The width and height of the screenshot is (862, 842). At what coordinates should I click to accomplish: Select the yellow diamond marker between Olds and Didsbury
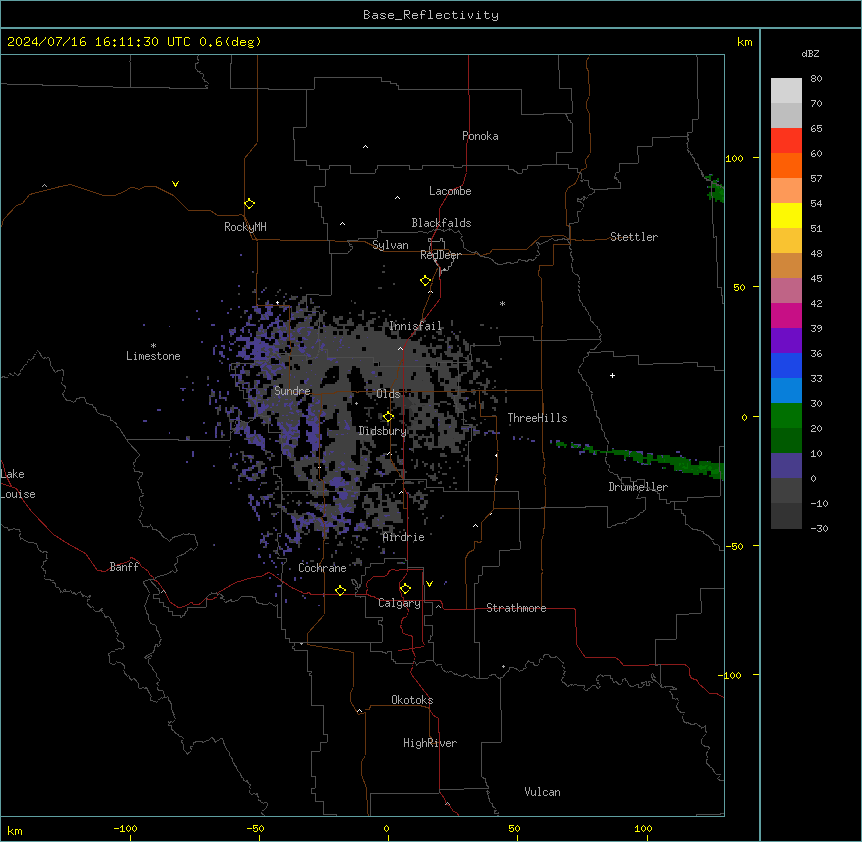pos(388,417)
